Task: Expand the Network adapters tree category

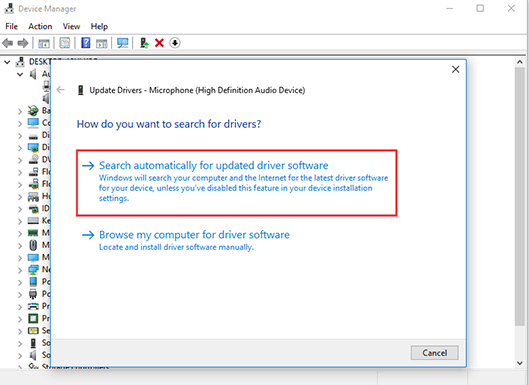Action: tap(20, 270)
